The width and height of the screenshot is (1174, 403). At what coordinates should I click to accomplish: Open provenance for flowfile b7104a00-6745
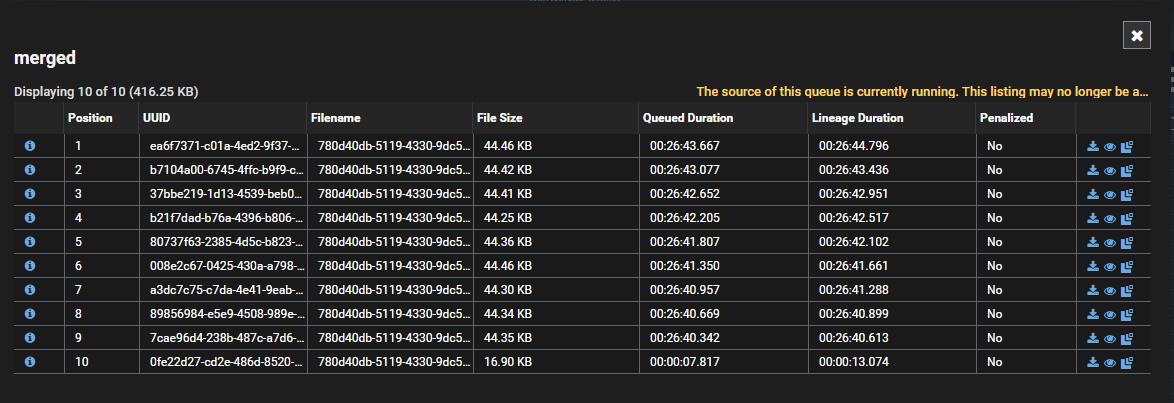pyautogui.click(x=1127, y=171)
